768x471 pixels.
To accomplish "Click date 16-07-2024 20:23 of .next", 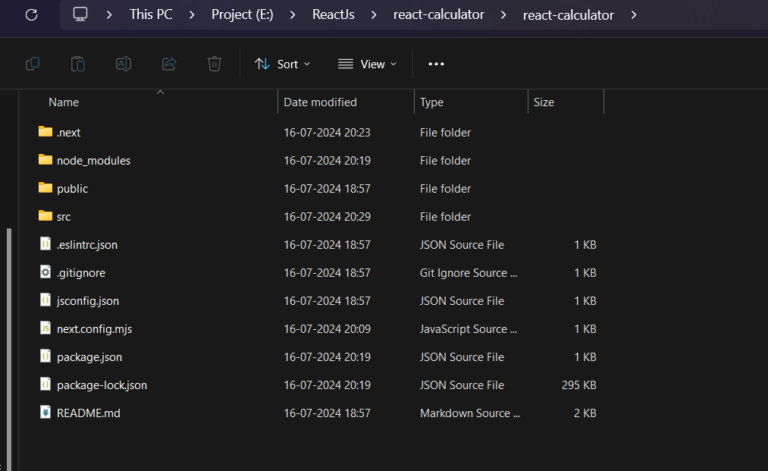I will (327, 133).
